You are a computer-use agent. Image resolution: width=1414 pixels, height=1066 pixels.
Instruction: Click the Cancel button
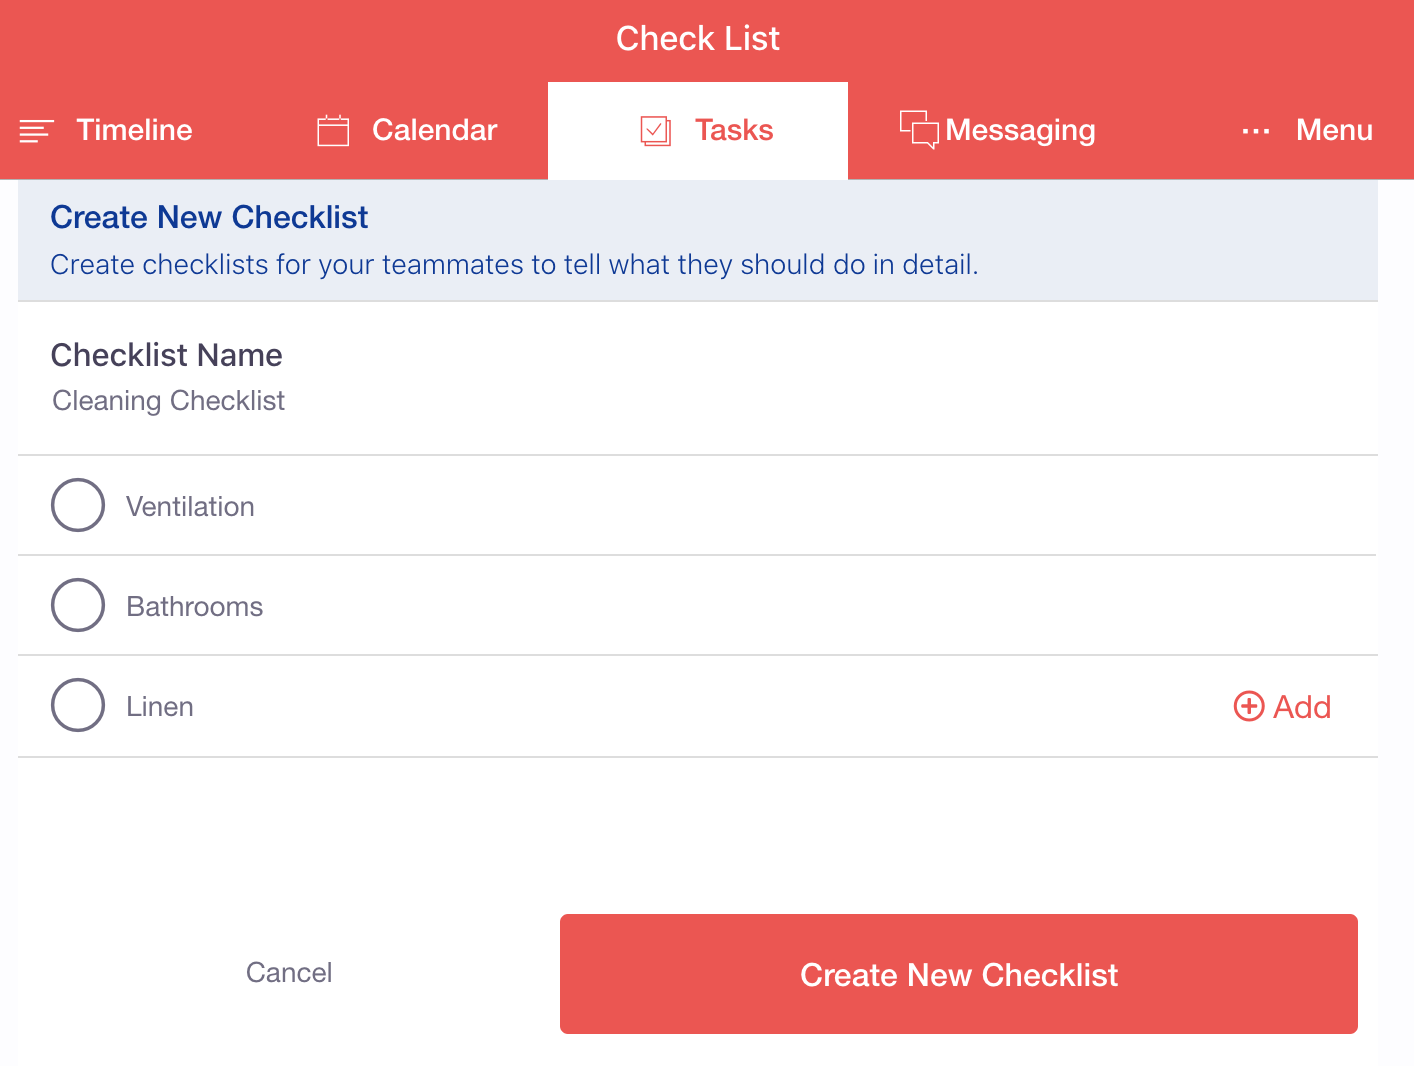(x=289, y=972)
